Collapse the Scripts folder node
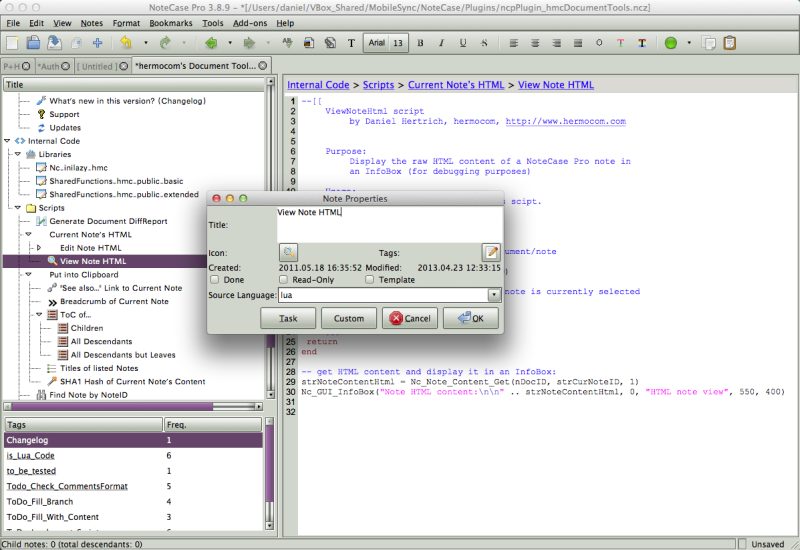Image resolution: width=800 pixels, height=550 pixels. [18, 208]
